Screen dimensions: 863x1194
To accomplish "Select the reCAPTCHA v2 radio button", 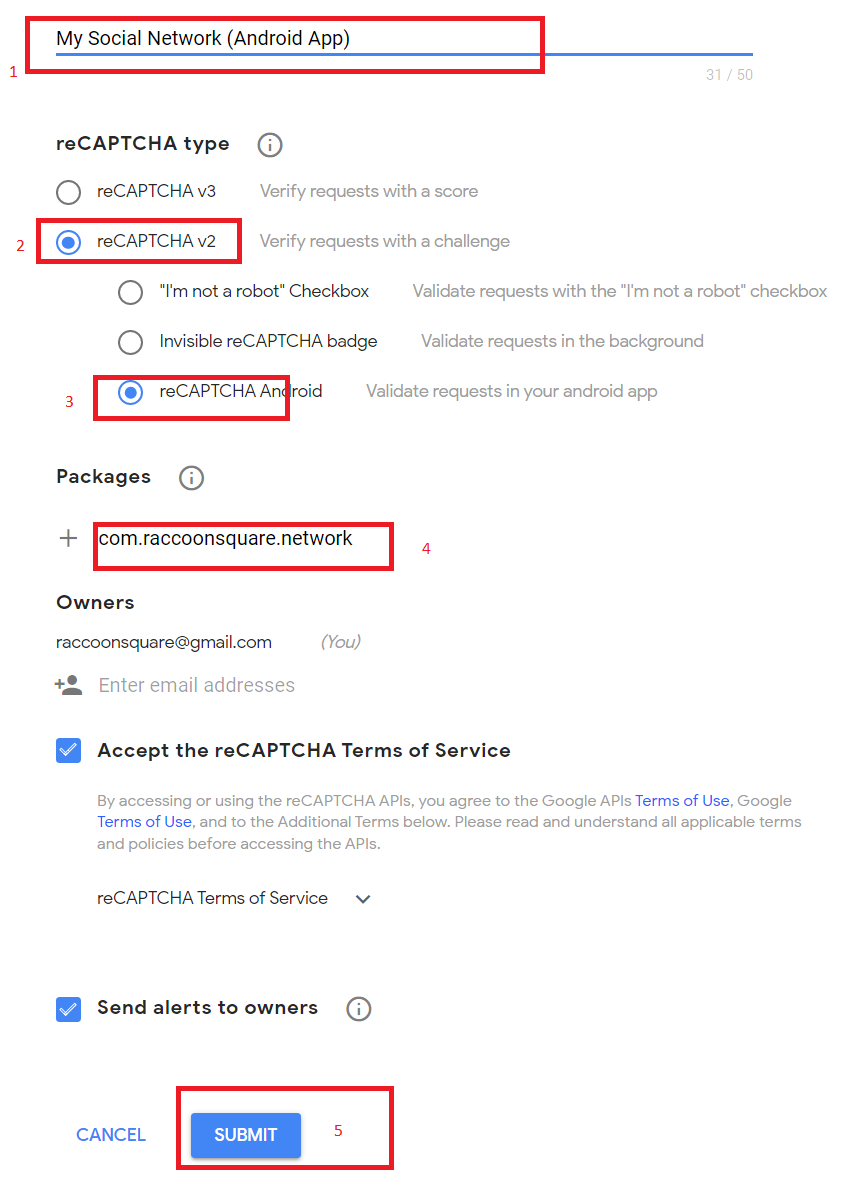I will (x=68, y=241).
